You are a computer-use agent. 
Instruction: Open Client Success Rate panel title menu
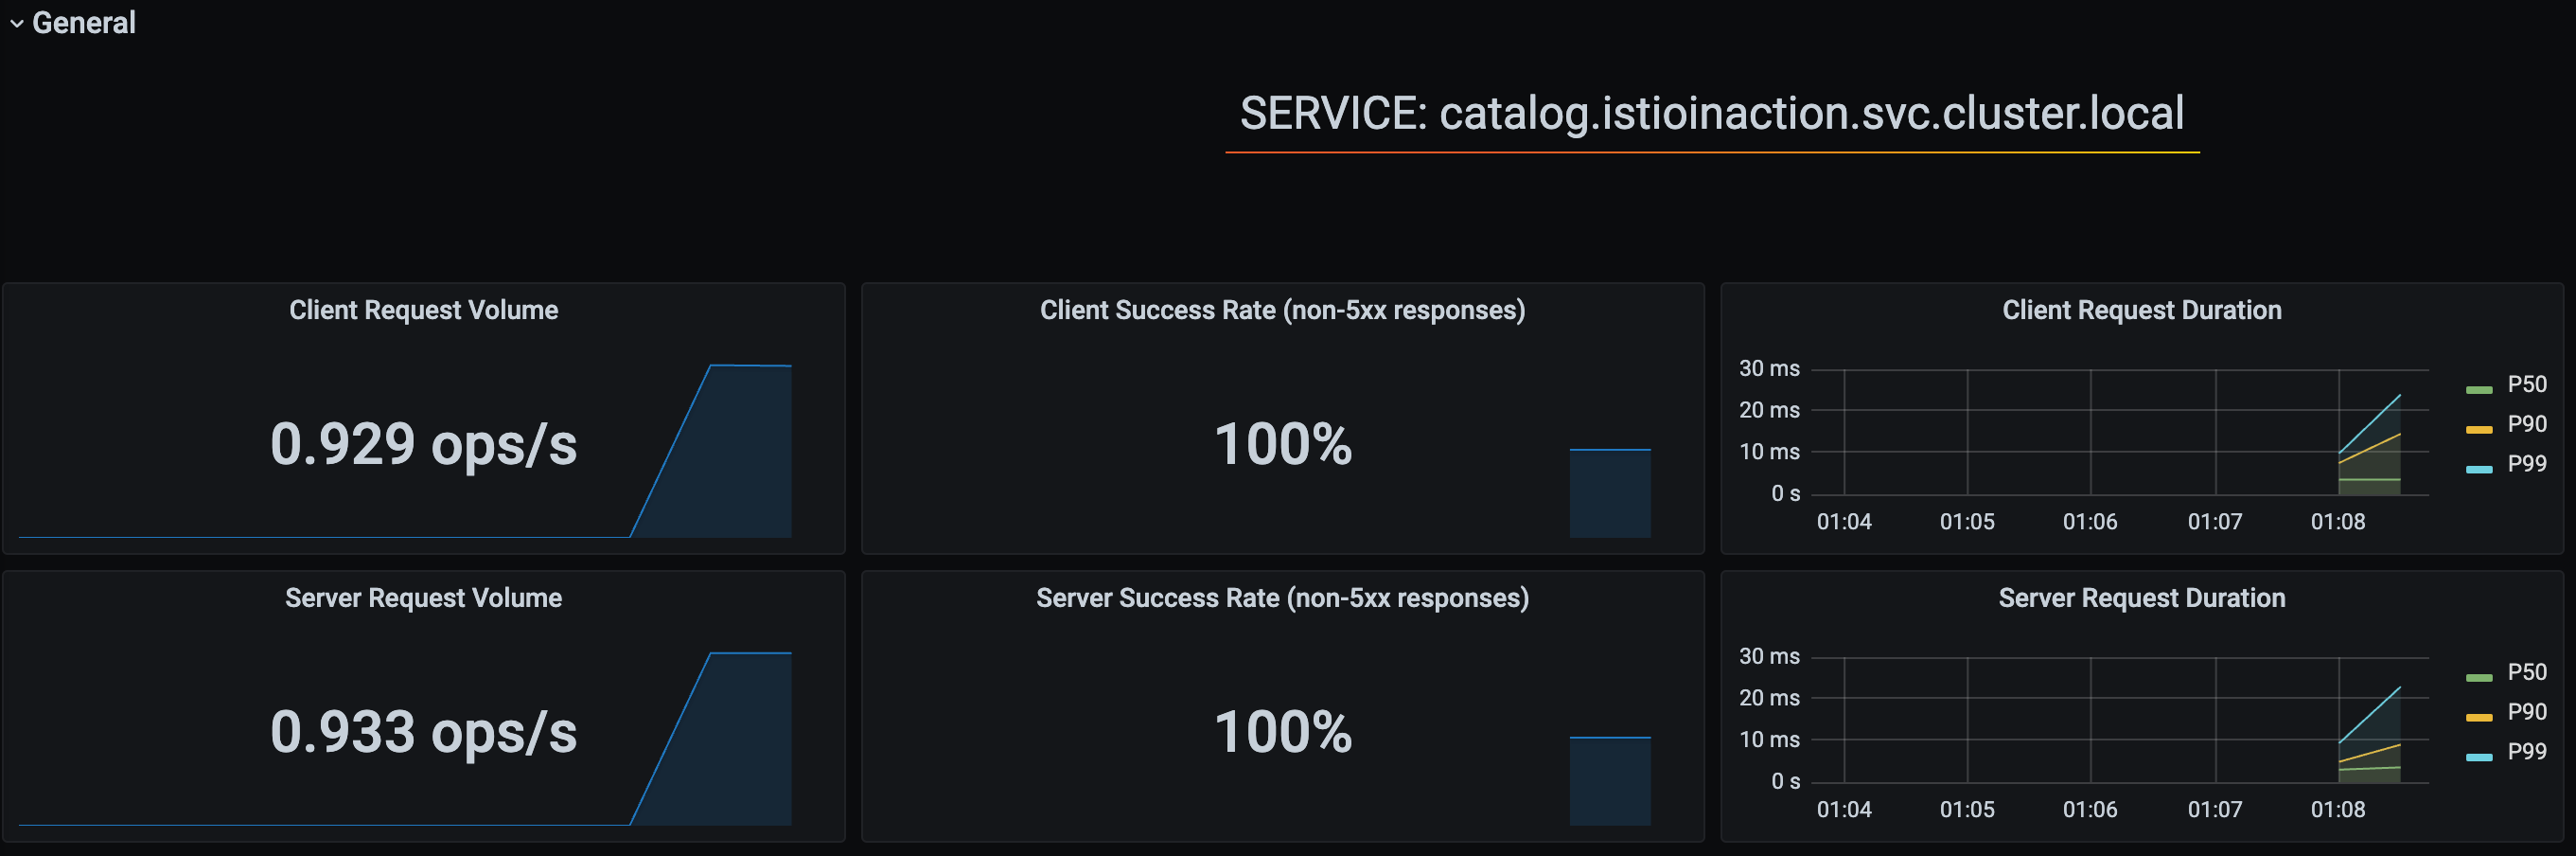(1282, 310)
